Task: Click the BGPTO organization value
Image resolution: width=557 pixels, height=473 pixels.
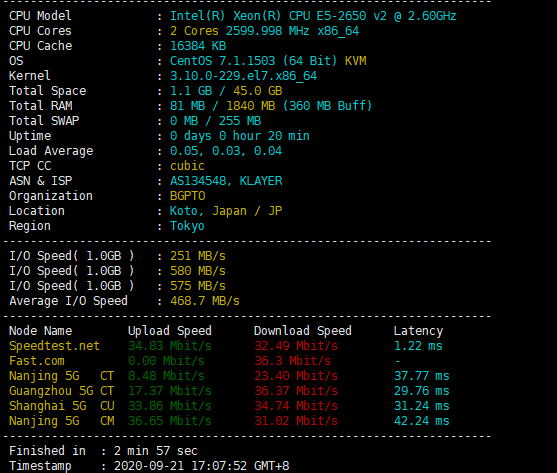Action: point(188,196)
